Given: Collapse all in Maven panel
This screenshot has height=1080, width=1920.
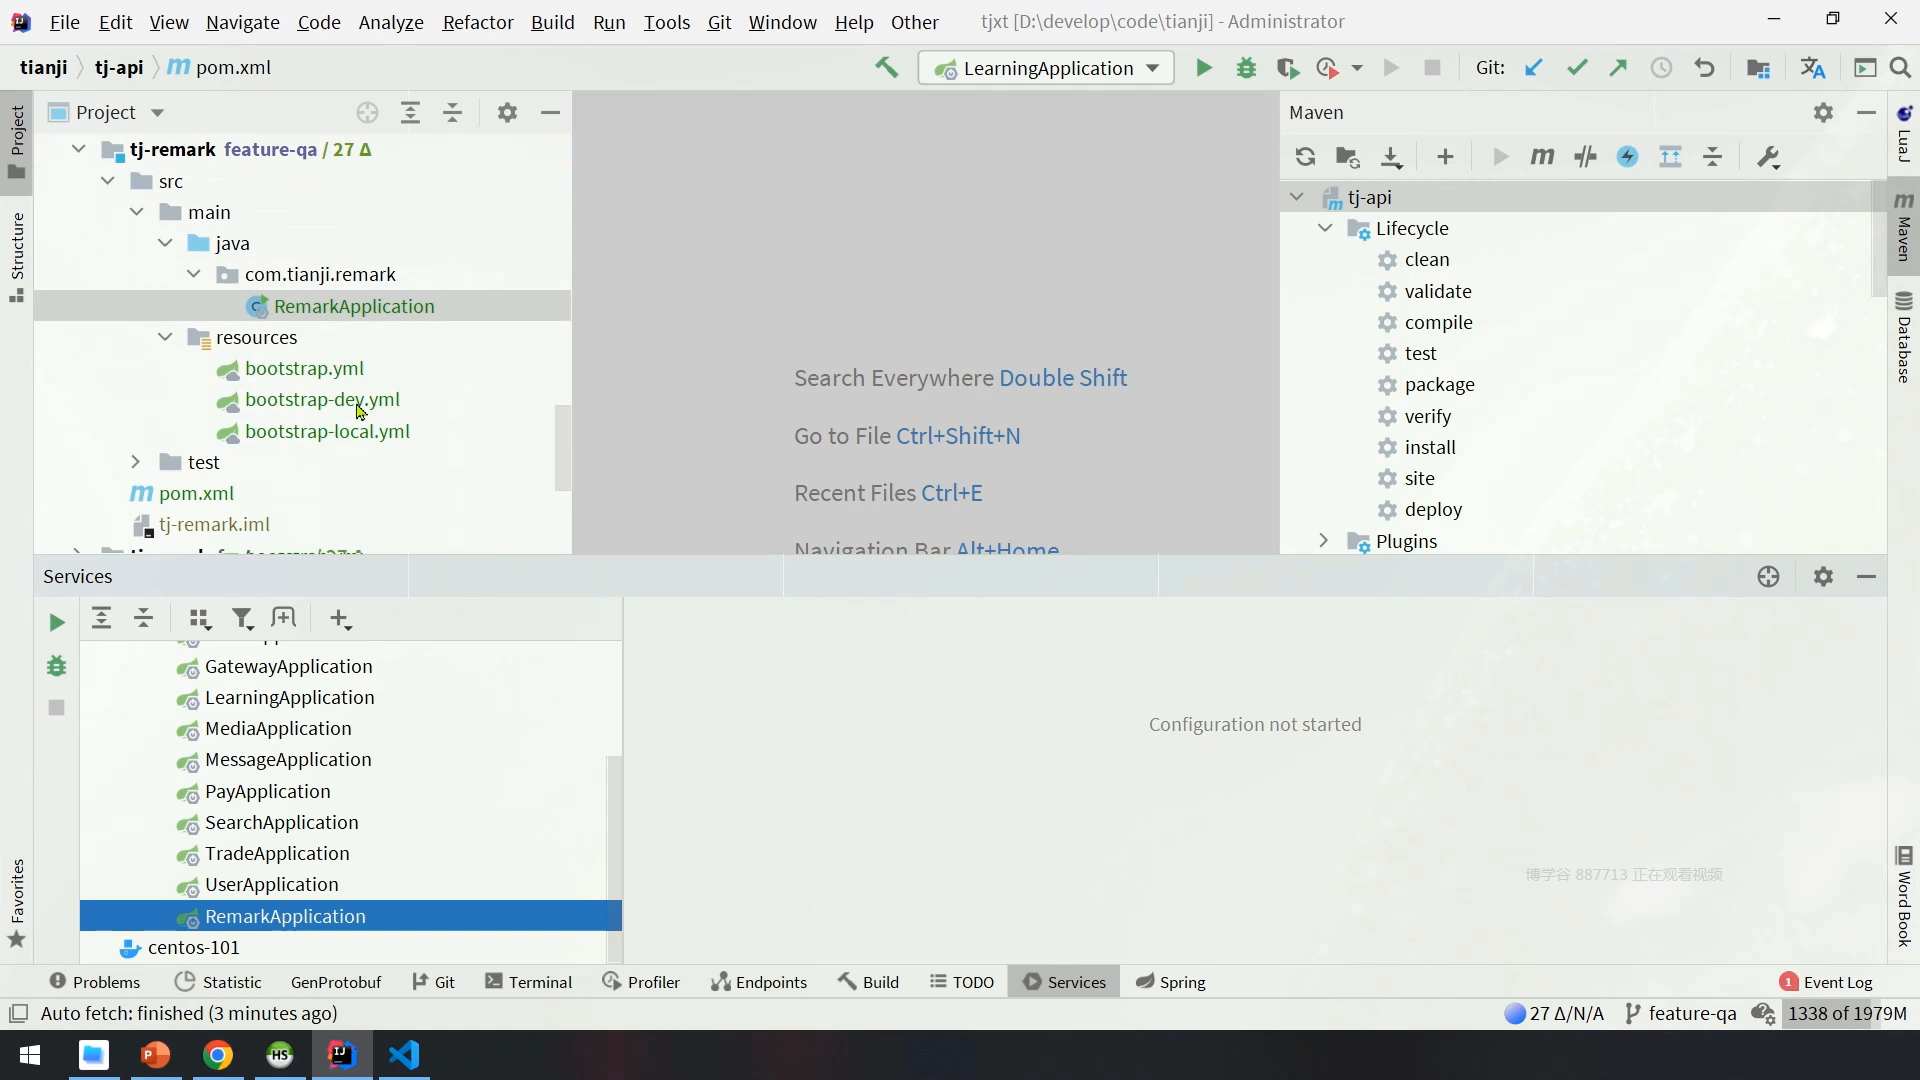Looking at the screenshot, I should [1713, 157].
